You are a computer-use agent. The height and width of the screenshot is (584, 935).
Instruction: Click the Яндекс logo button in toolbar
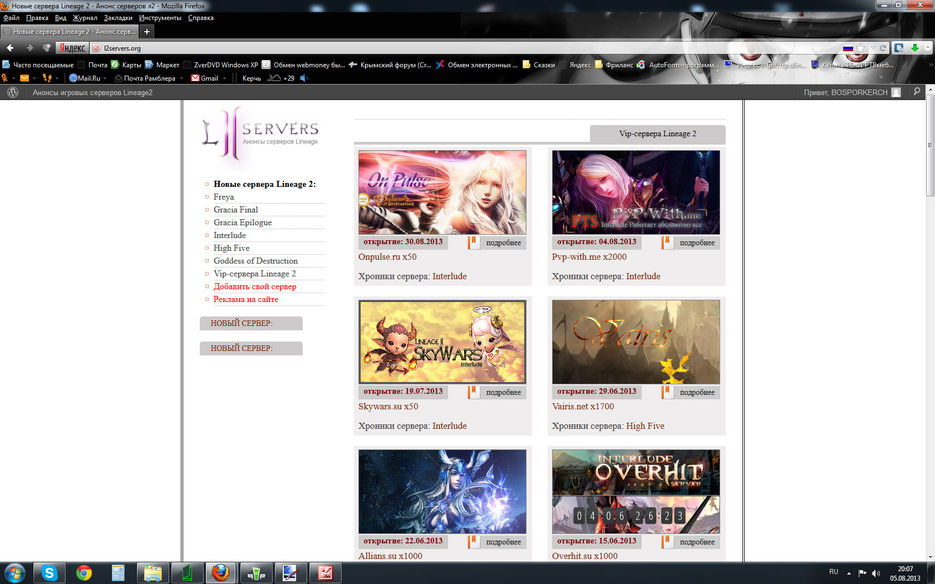point(72,48)
